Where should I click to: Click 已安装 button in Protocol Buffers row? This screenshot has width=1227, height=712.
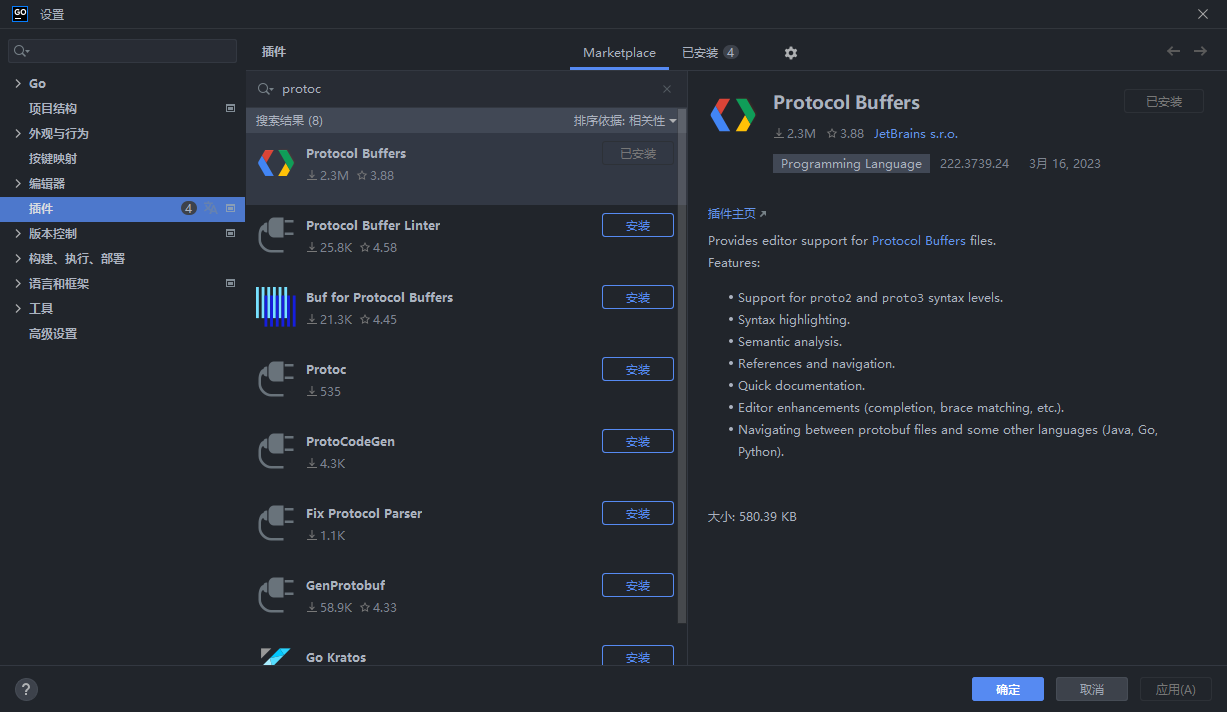[638, 153]
